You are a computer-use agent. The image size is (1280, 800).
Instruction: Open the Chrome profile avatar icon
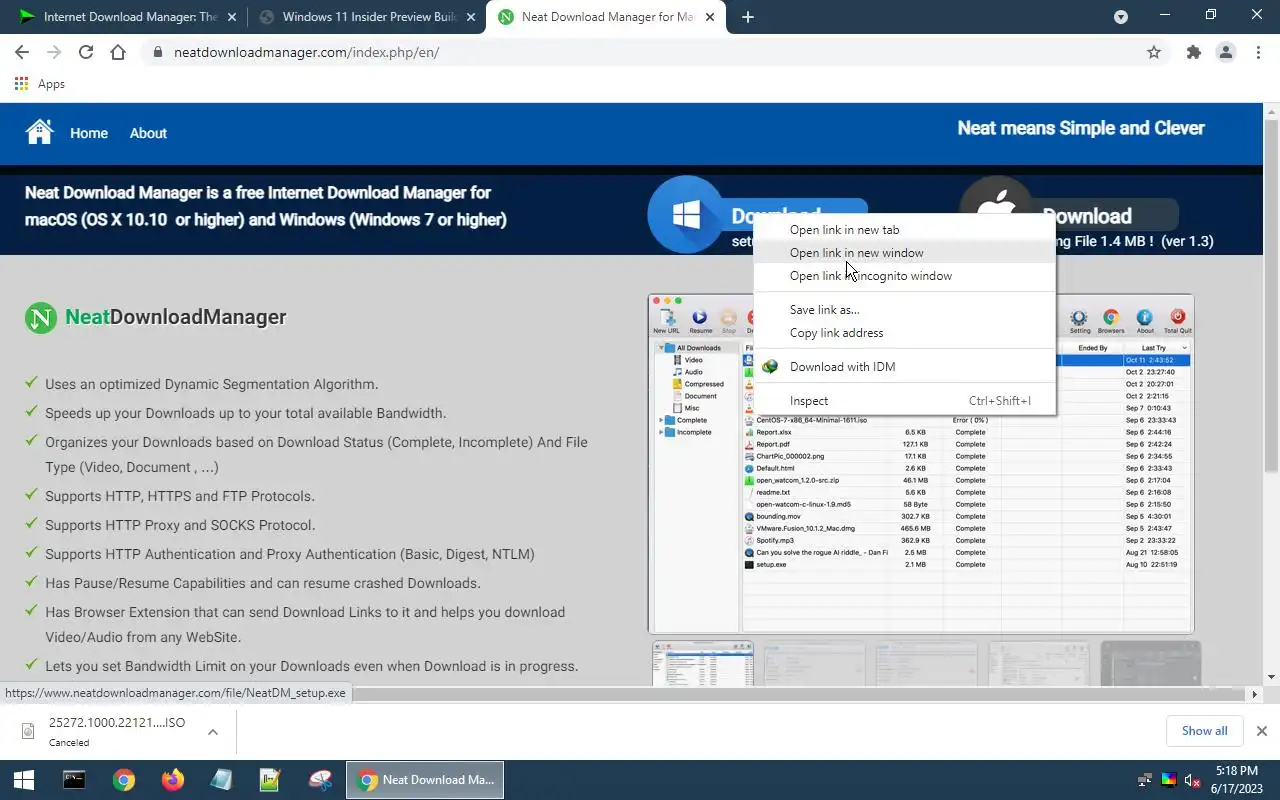1226,52
